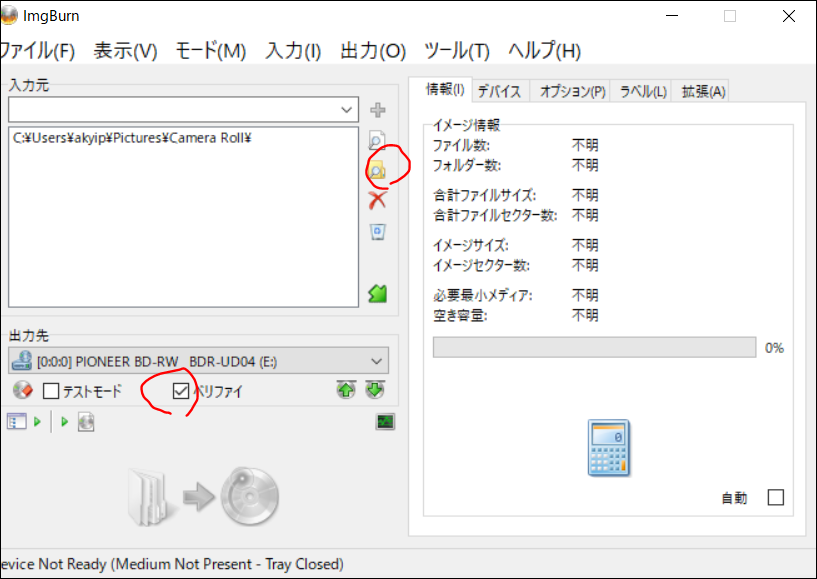Switch to the オプション tab
This screenshot has width=817, height=579.
click(570, 90)
